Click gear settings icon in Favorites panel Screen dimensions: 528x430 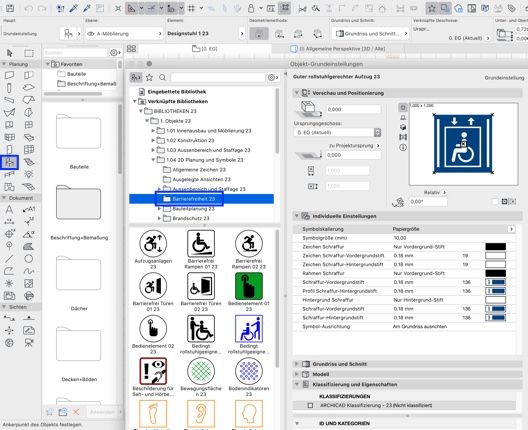tap(115, 53)
